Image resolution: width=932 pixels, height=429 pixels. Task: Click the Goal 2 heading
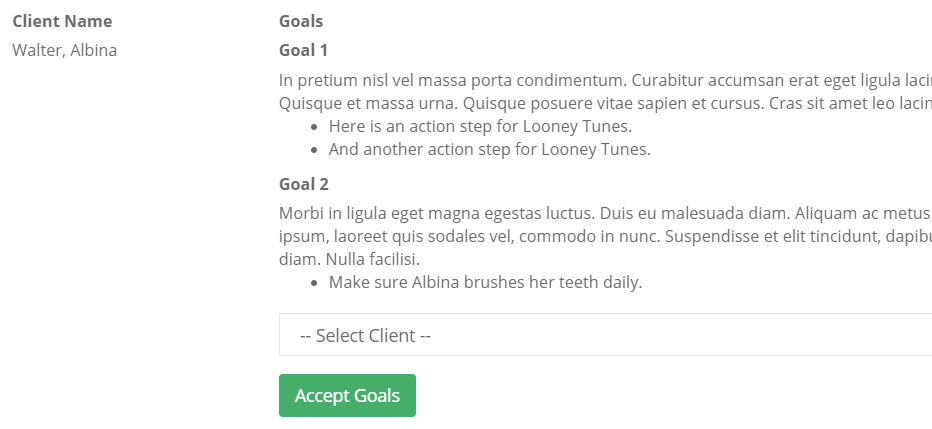pos(303,184)
